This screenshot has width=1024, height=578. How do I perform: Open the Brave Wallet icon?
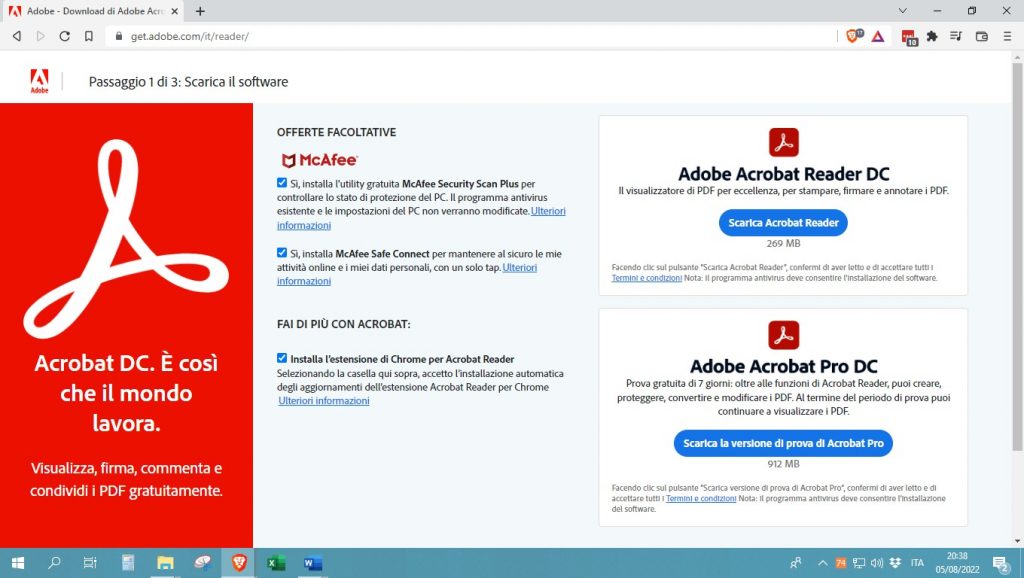[x=981, y=36]
